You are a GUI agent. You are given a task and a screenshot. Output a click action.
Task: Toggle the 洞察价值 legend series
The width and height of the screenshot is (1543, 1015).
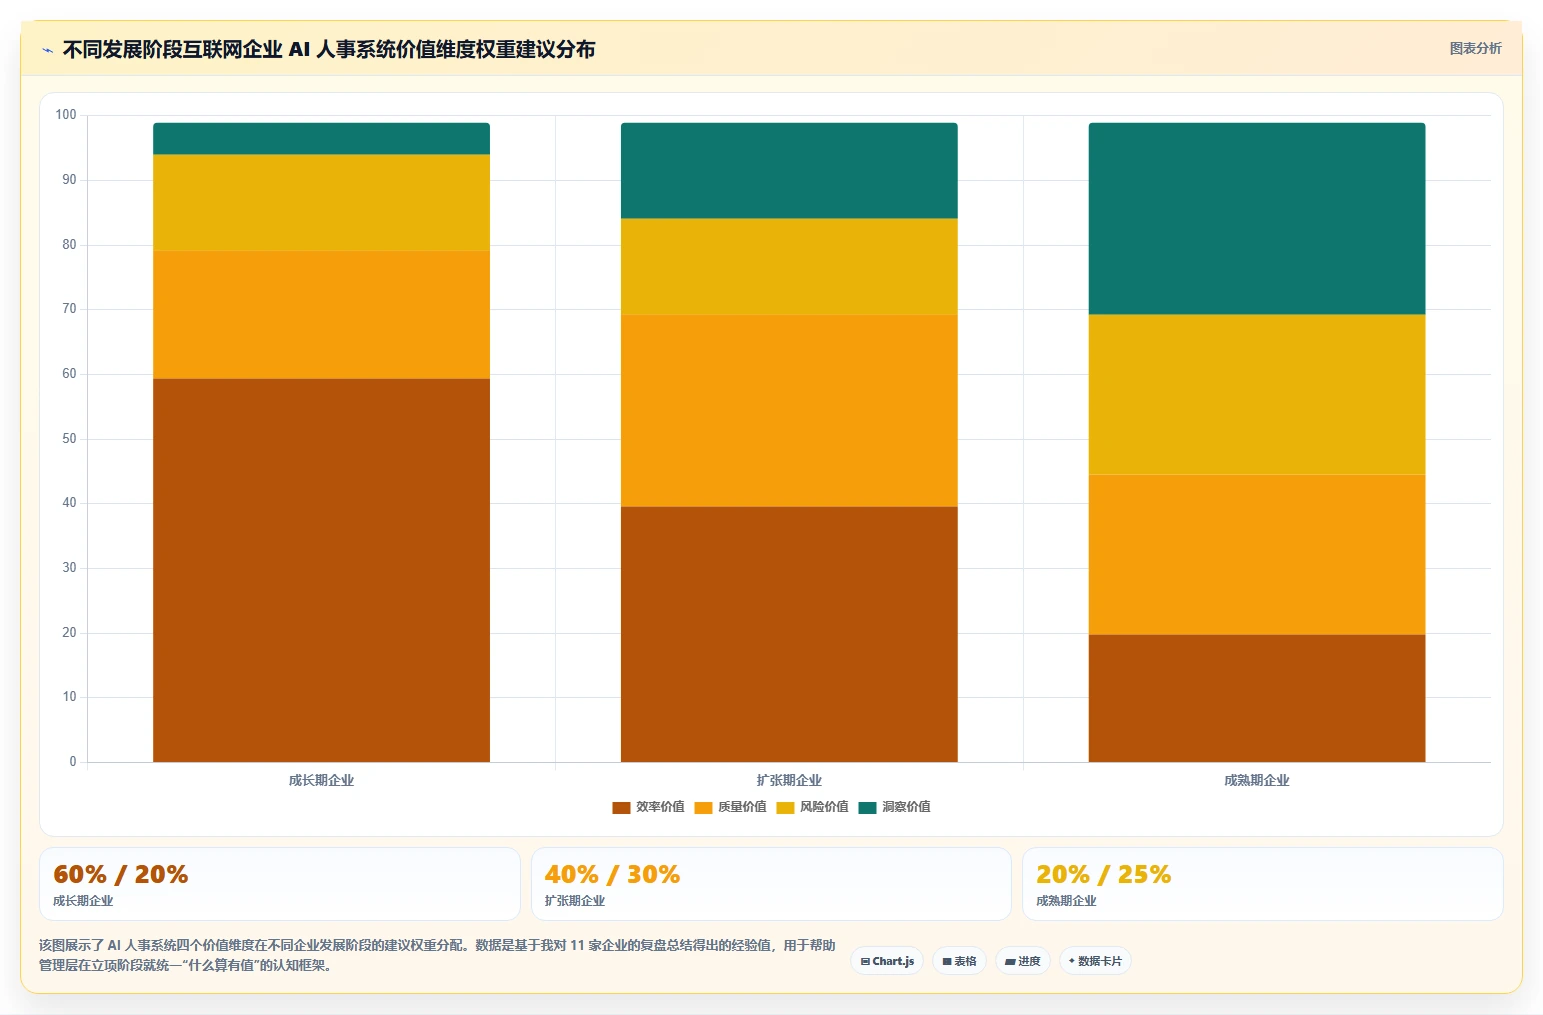click(x=894, y=807)
